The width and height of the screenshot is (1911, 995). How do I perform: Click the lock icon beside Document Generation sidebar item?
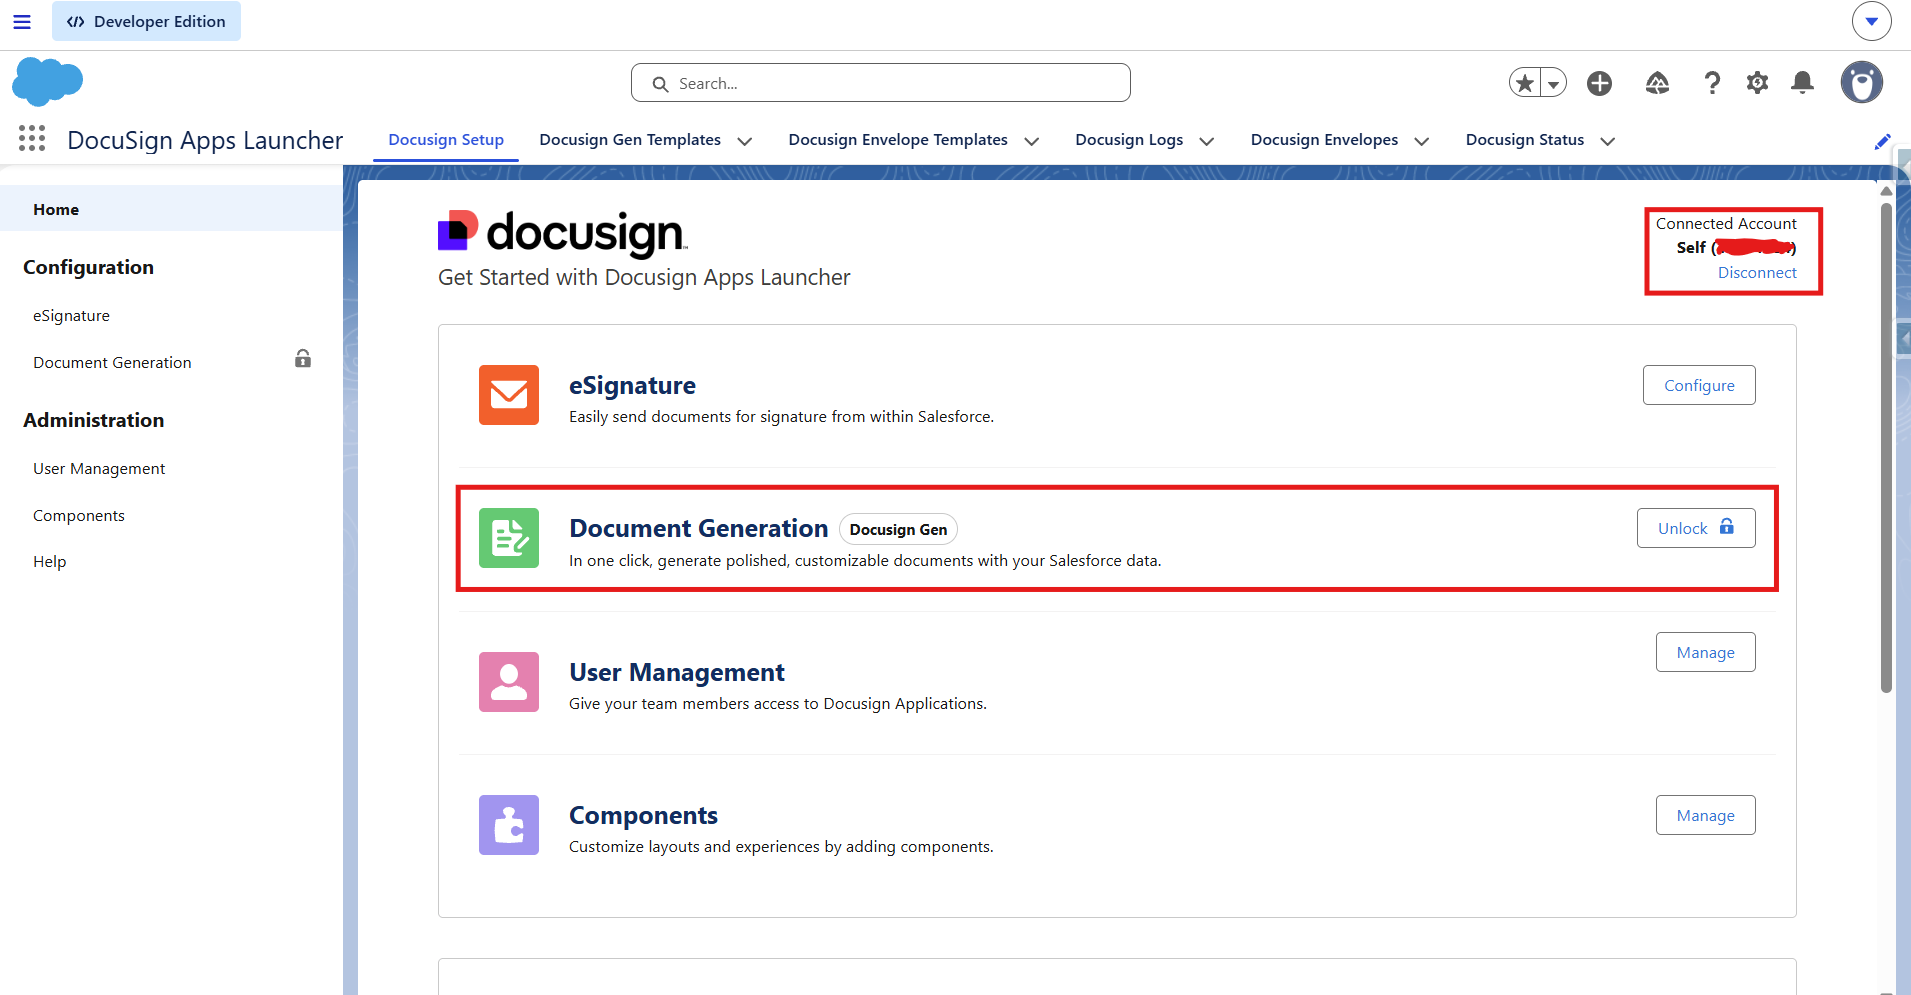click(303, 359)
